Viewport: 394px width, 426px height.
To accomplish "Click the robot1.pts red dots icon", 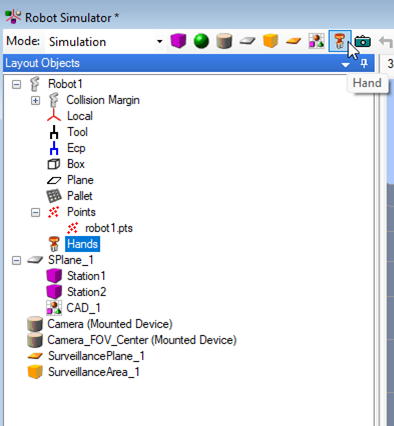I will [x=73, y=228].
